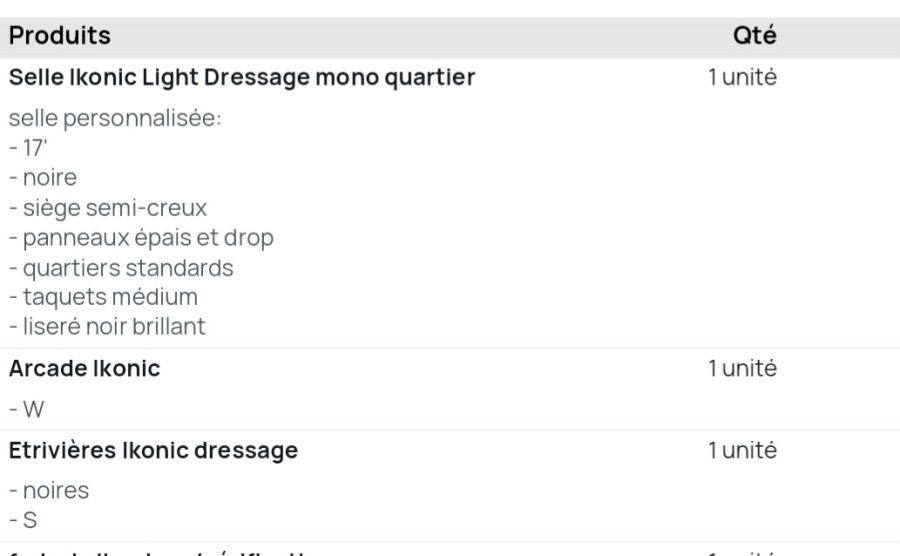Select the Selle Ikonic Light Dressage product title
This screenshot has height=556, width=900.
(x=242, y=77)
